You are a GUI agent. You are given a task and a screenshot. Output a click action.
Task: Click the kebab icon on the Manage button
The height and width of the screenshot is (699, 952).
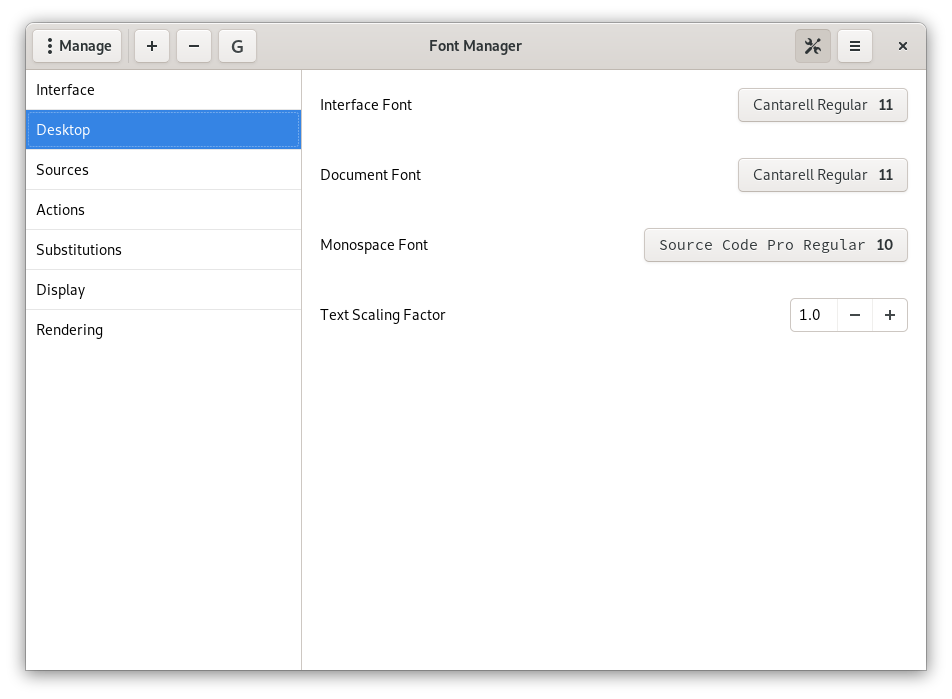[48, 45]
